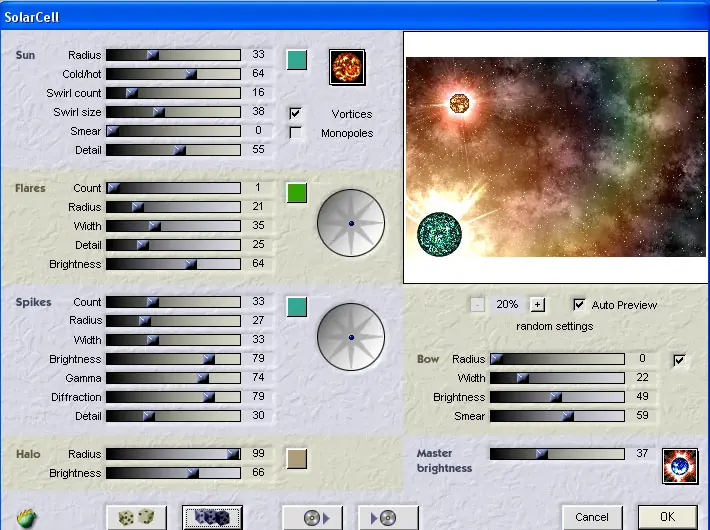Click the Spikes Count slider
710x530 pixels.
point(173,302)
